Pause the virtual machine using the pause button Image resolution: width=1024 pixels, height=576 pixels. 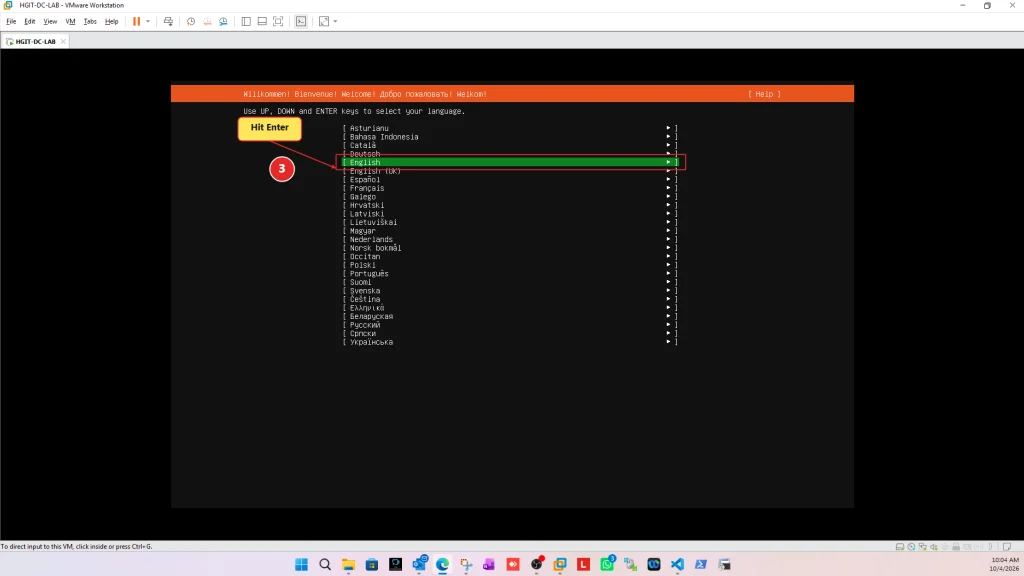tap(136, 22)
